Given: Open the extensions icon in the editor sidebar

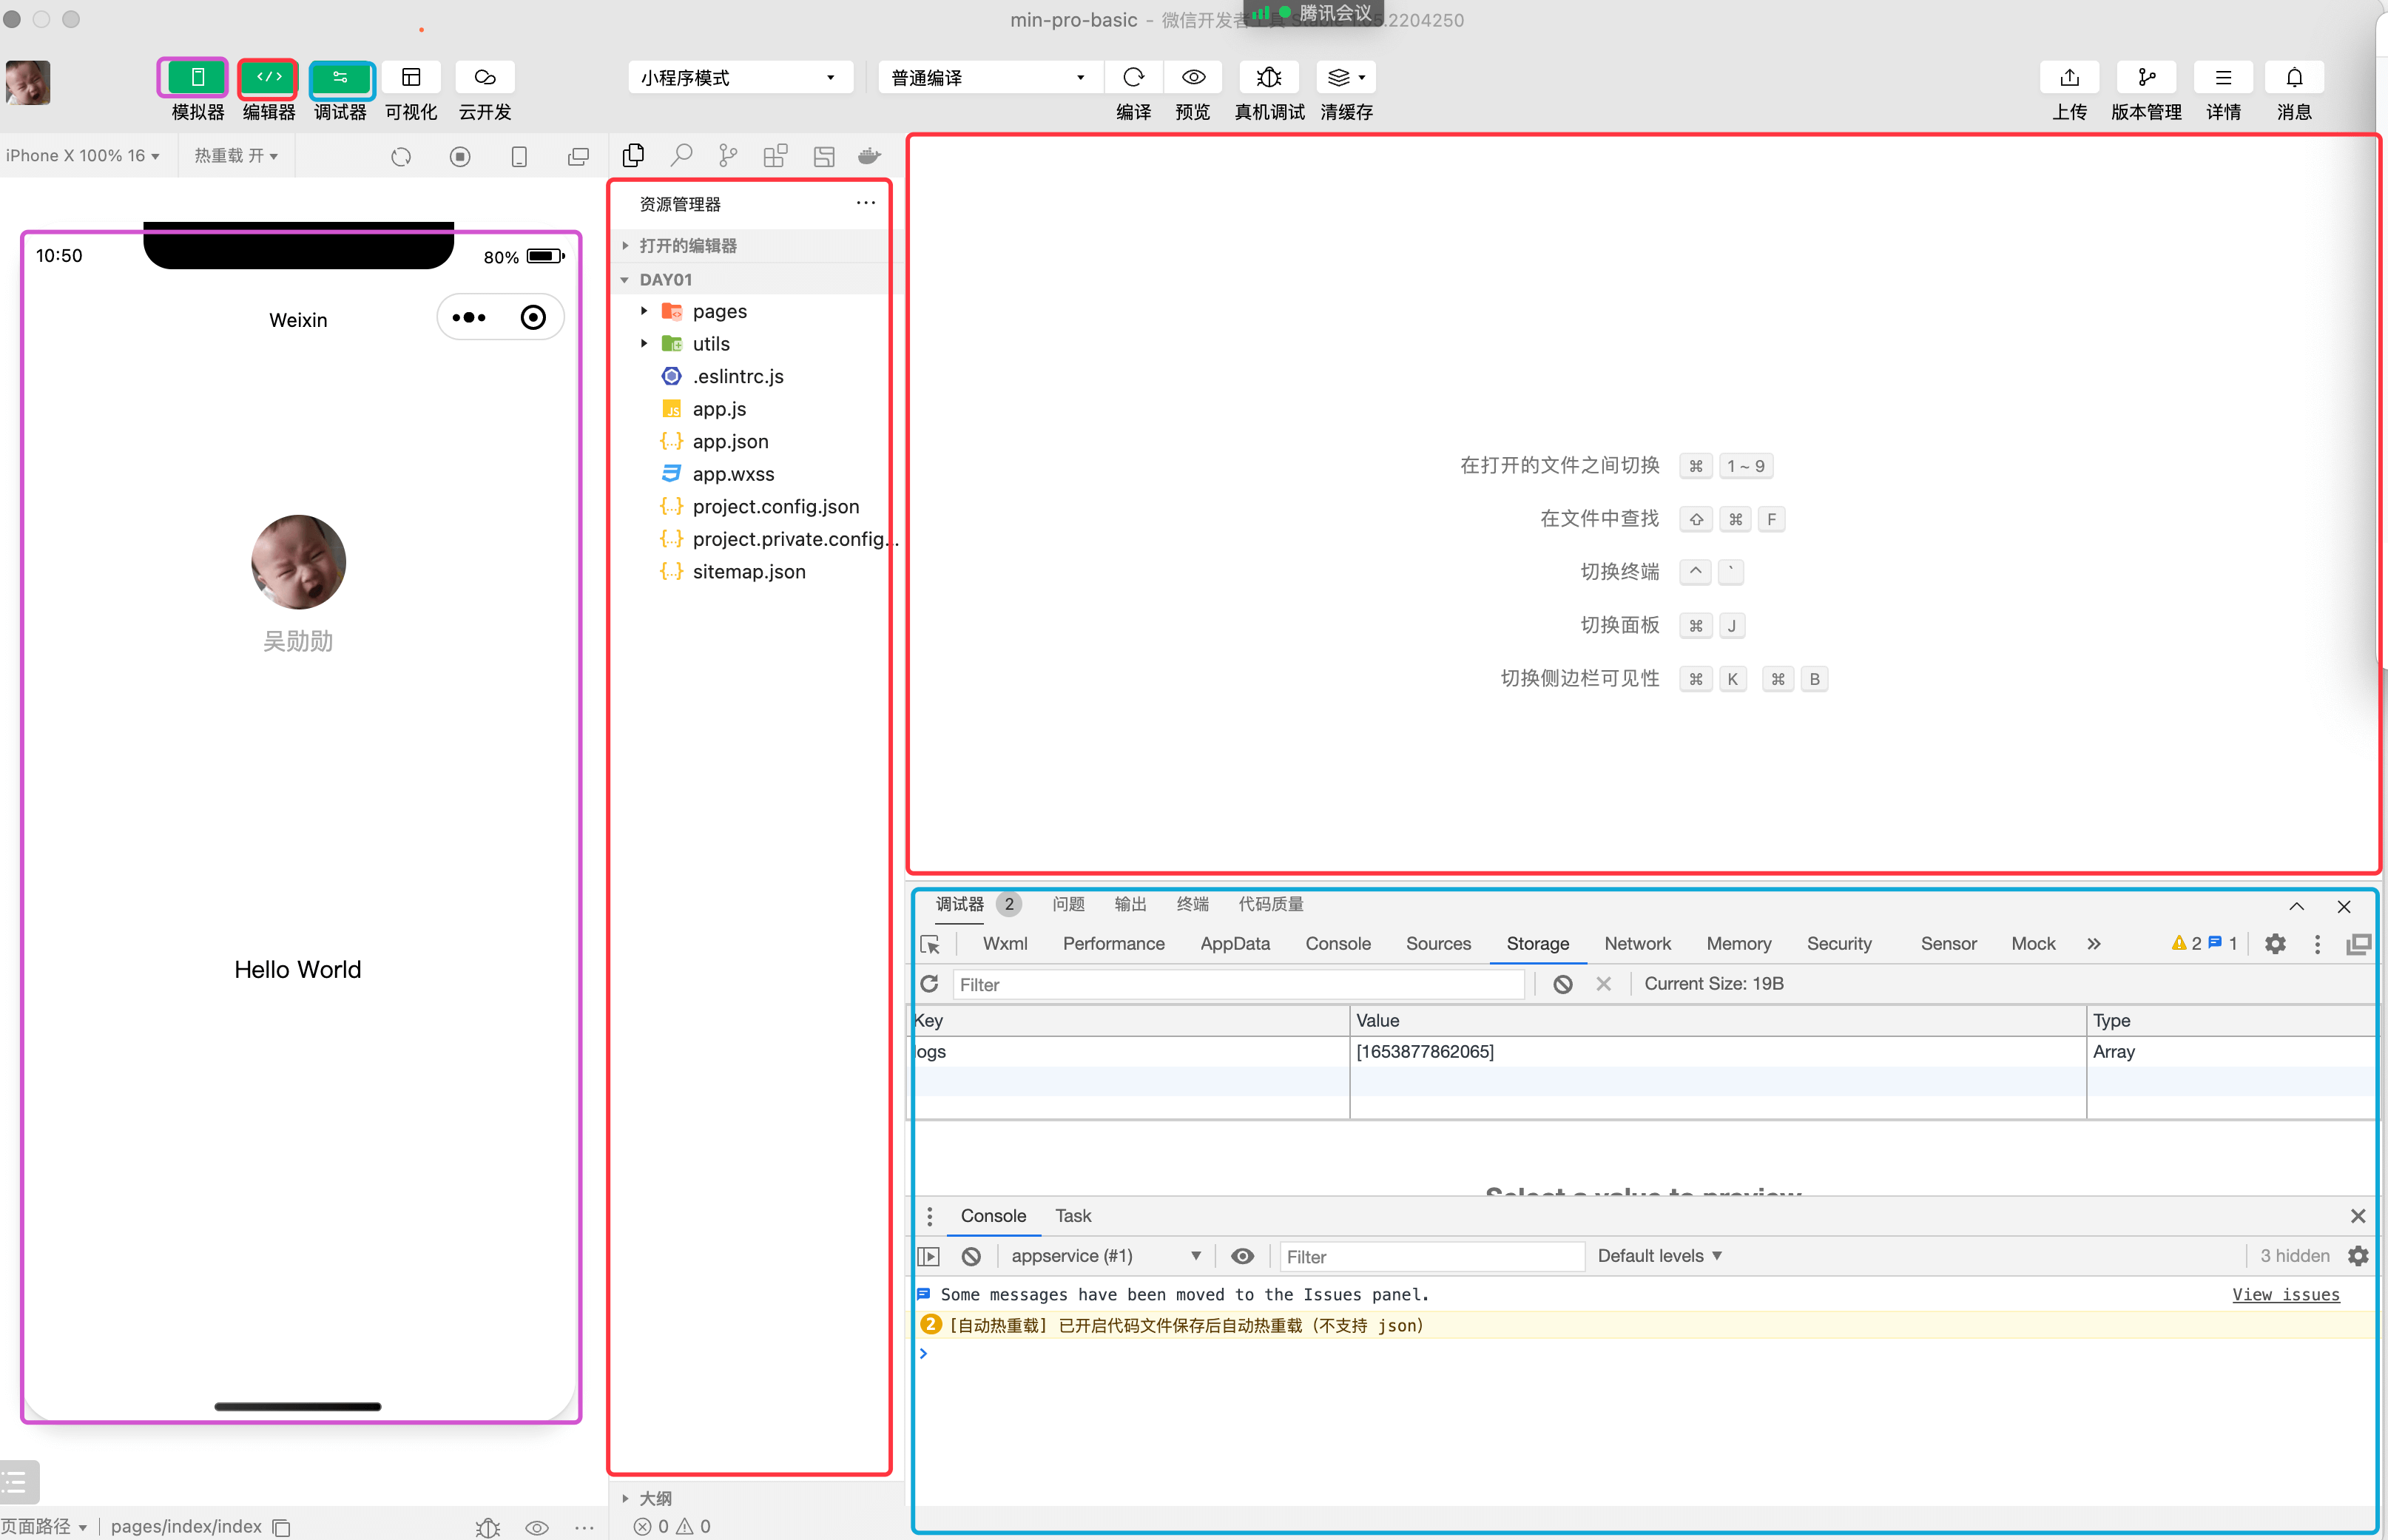Looking at the screenshot, I should (x=775, y=156).
